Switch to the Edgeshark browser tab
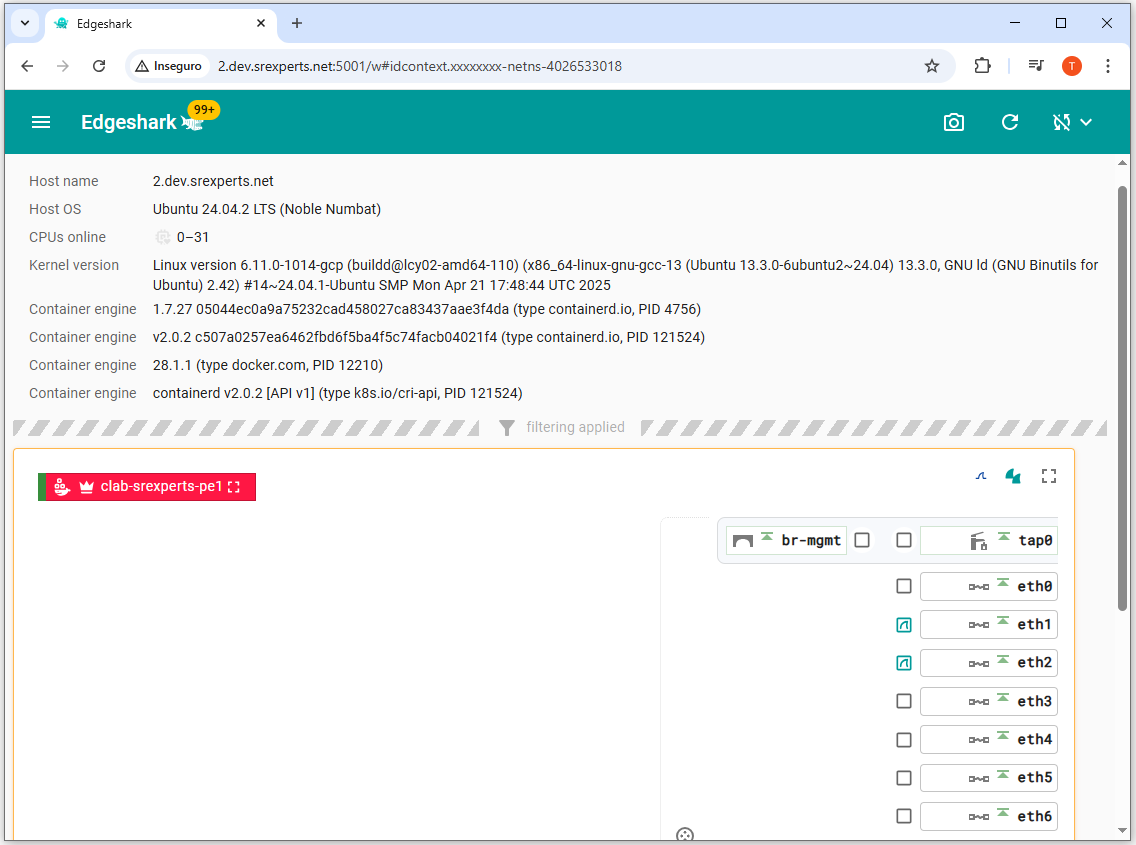 [x=150, y=23]
